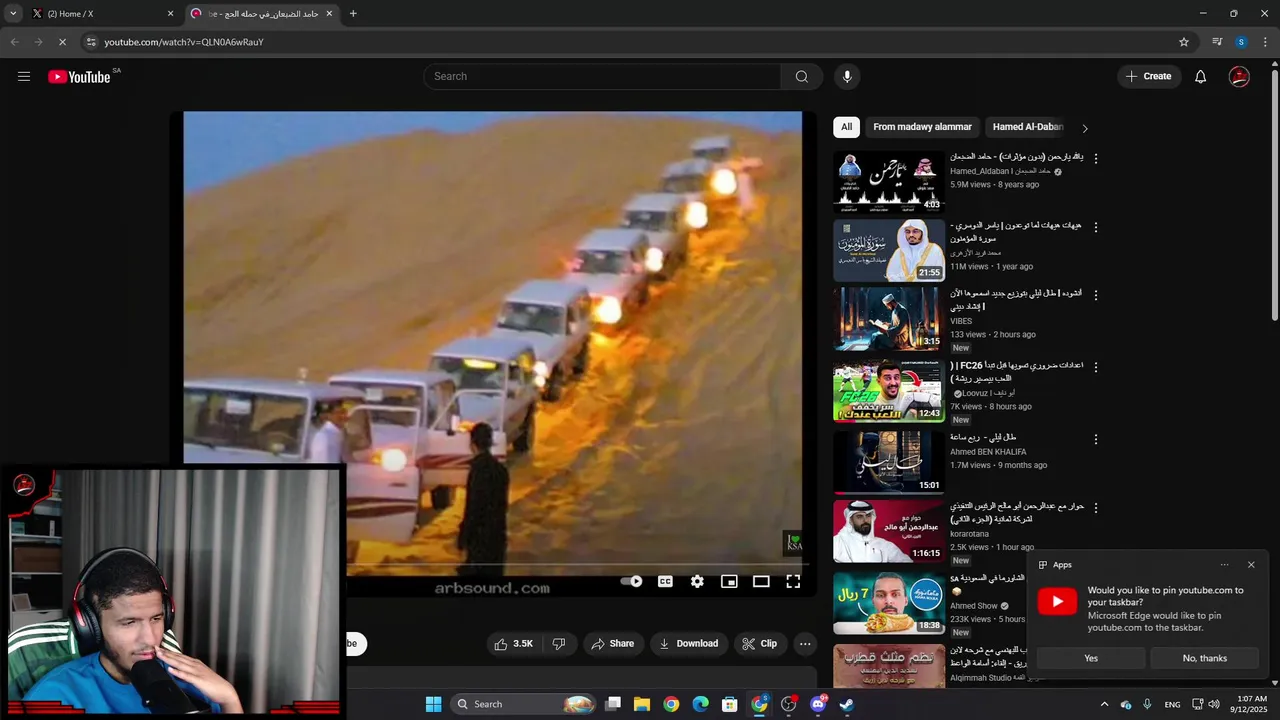Select the active YouTube video tab
This screenshot has width=1280, height=720.
262,14
